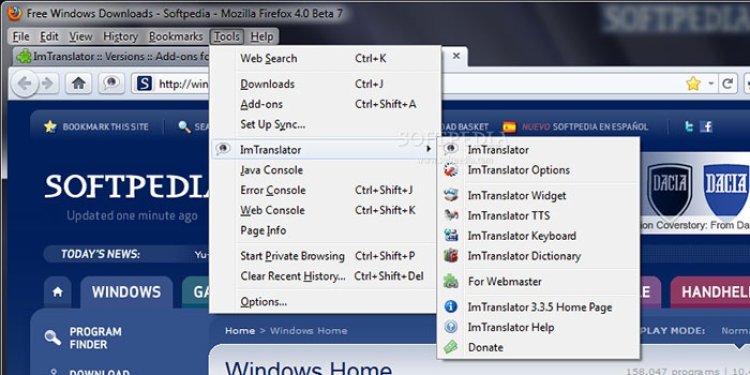Viewport: 750px width, 375px height.
Task: Click the Twitter icon on Softpedia
Action: click(x=689, y=127)
